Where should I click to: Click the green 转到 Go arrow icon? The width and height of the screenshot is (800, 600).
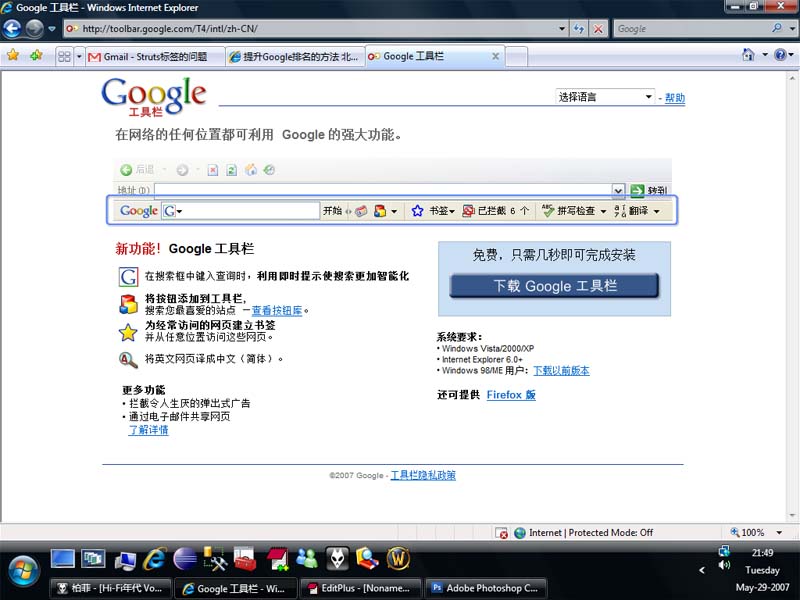point(637,191)
